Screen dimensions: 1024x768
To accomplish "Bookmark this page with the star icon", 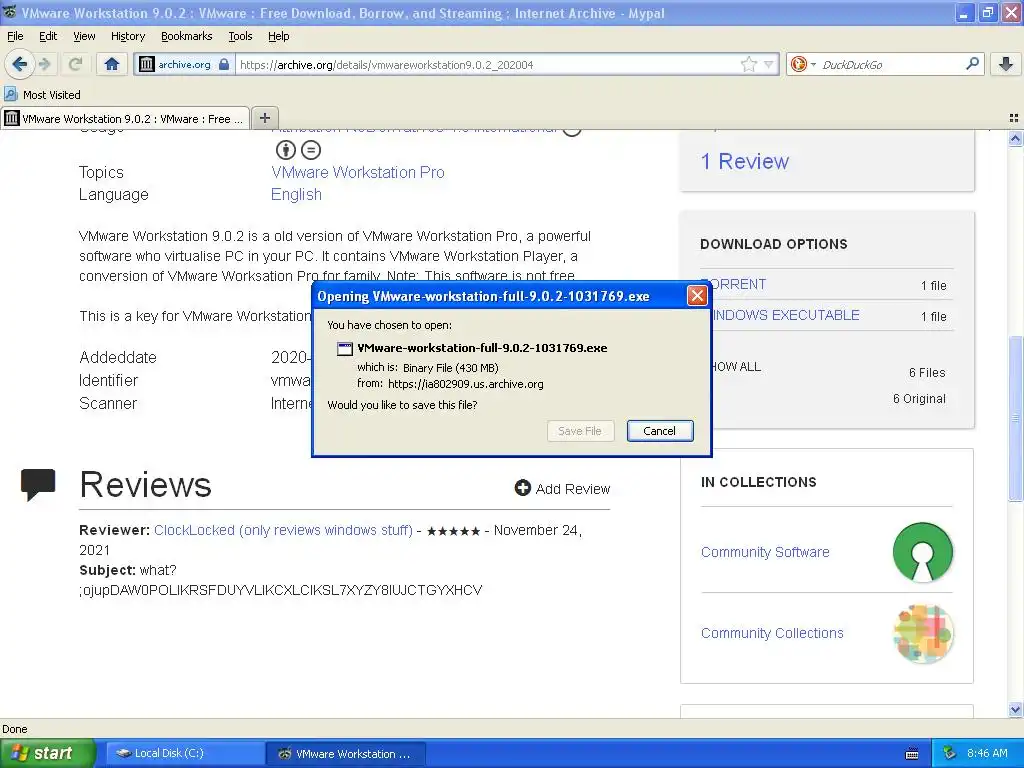I will [x=748, y=64].
